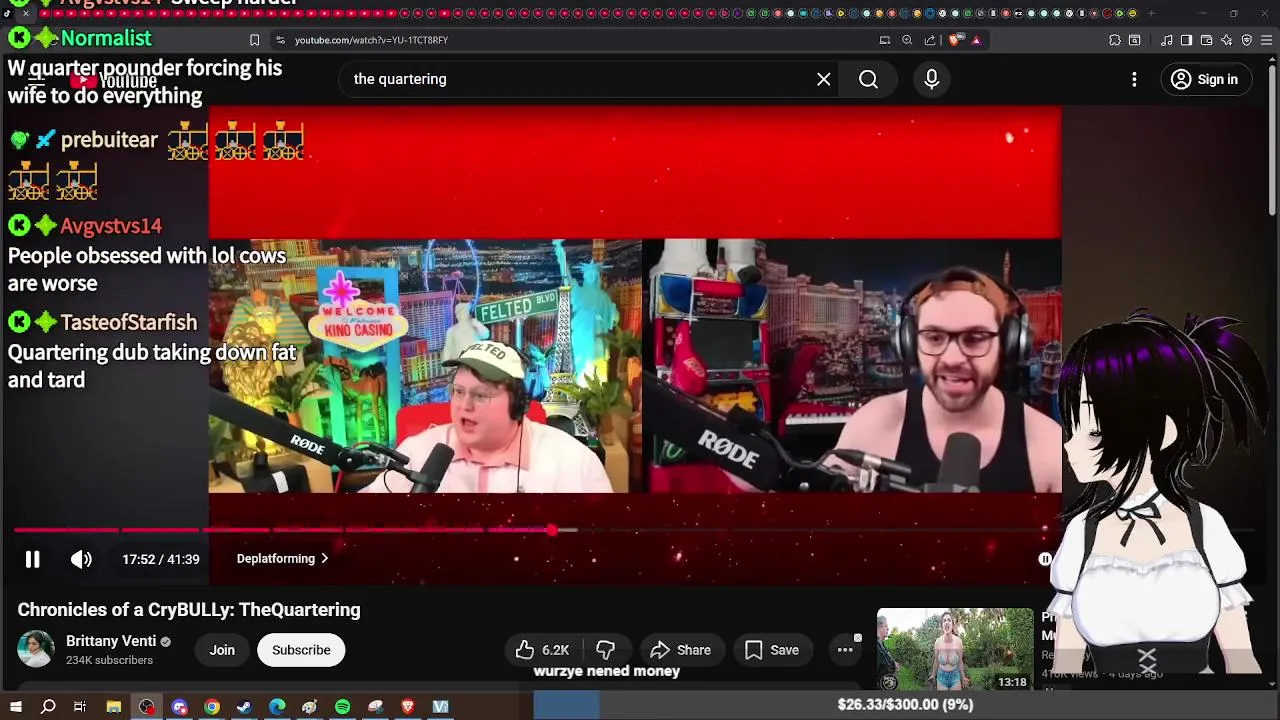Pause the YouTube video

(x=32, y=559)
